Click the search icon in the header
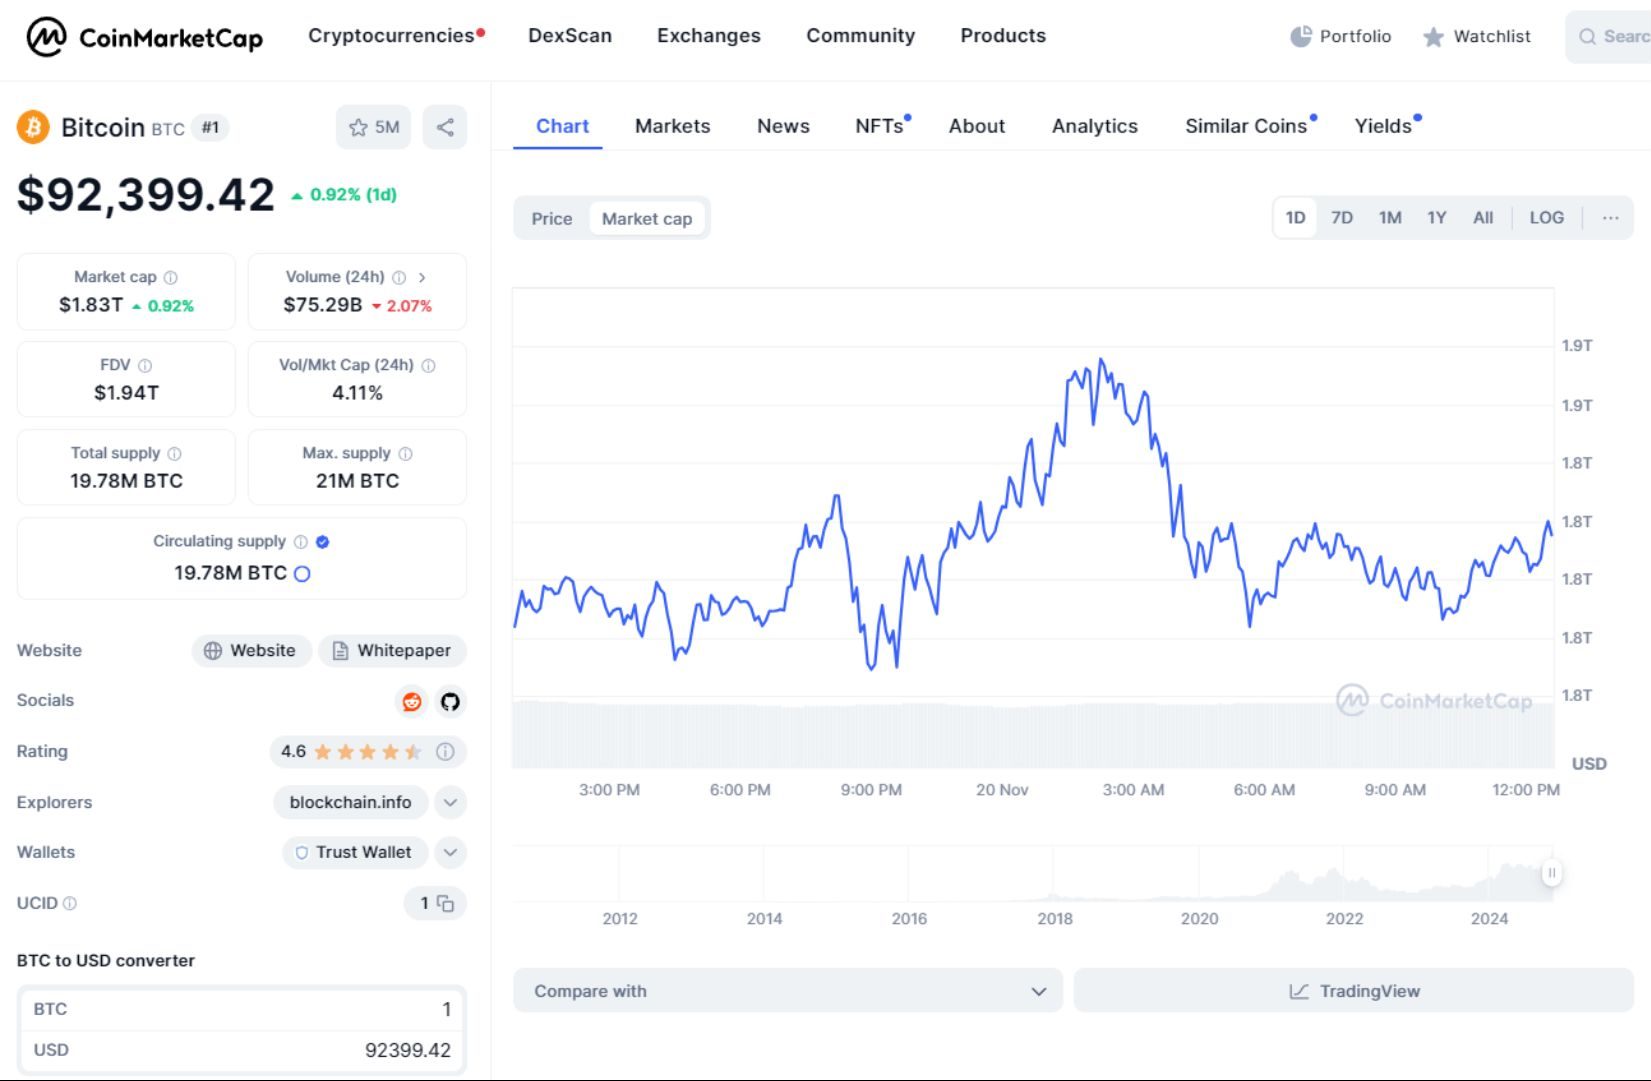Image resolution: width=1651 pixels, height=1081 pixels. pos(1587,37)
